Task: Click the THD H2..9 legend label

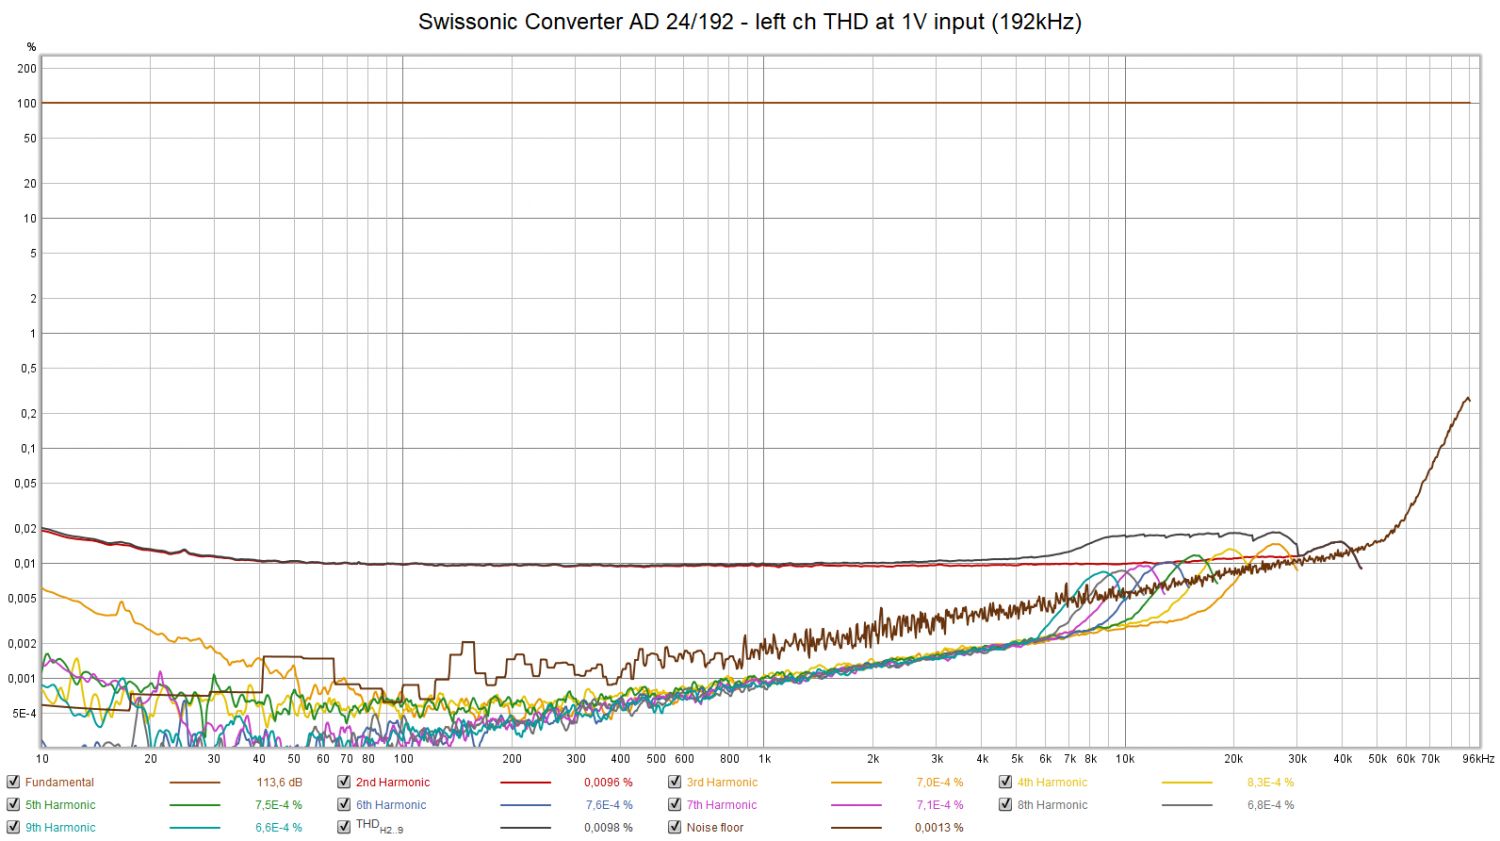Action: click(x=380, y=826)
